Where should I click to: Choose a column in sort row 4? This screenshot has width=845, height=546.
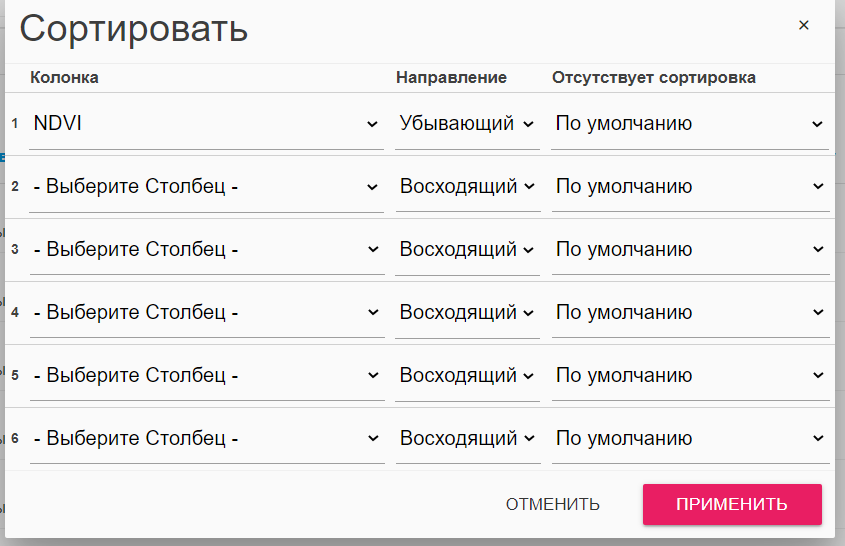(206, 313)
